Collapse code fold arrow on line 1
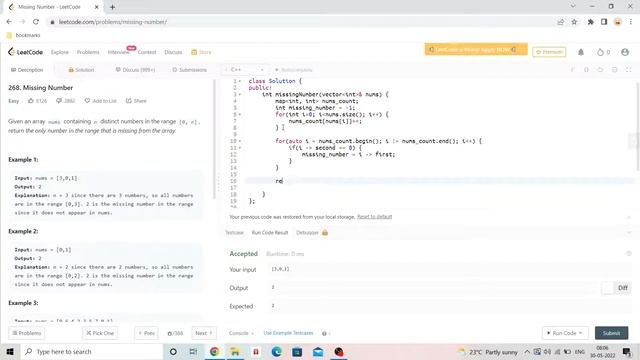This screenshot has height=360, width=640. click(240, 81)
